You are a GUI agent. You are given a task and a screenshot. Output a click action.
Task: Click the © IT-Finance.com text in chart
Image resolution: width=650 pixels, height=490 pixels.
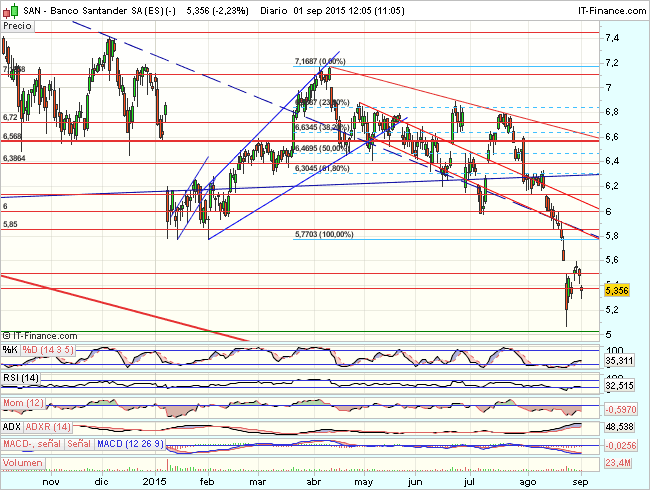coord(40,336)
